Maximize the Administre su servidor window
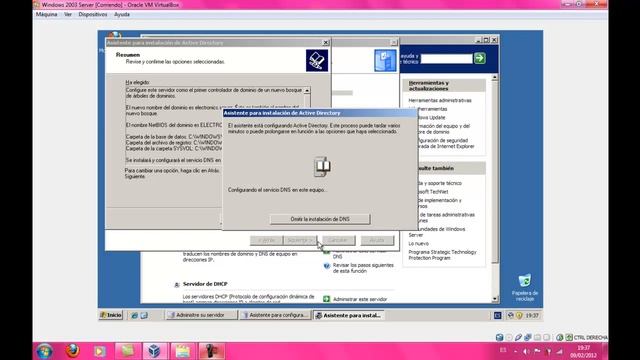640x360 pixels. click(486, 40)
